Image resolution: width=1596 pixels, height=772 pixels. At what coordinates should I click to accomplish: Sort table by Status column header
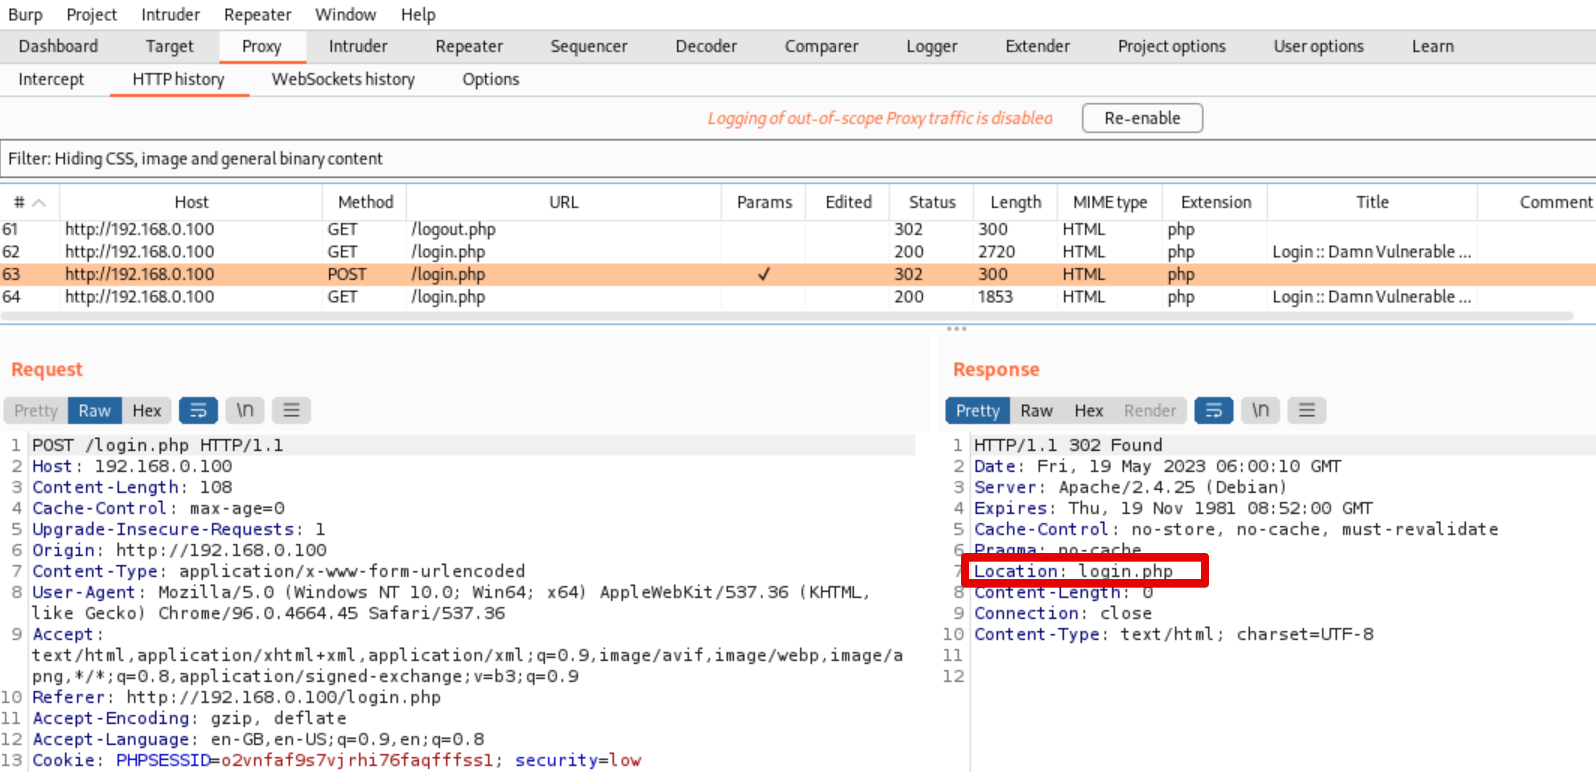[x=932, y=202]
